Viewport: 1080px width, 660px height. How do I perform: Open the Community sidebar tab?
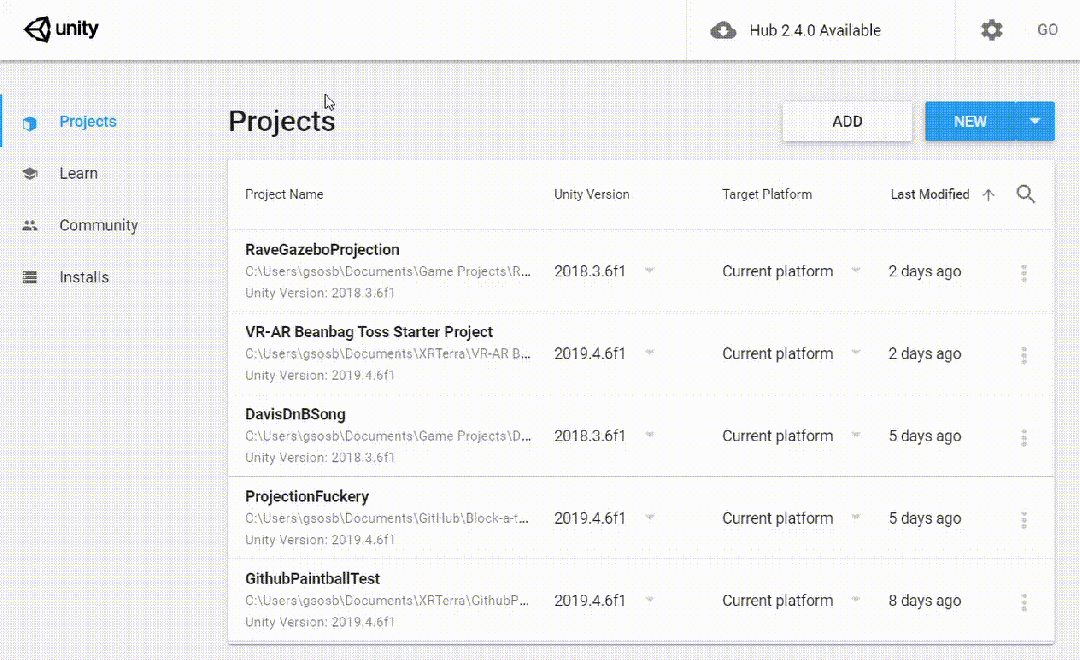98,225
